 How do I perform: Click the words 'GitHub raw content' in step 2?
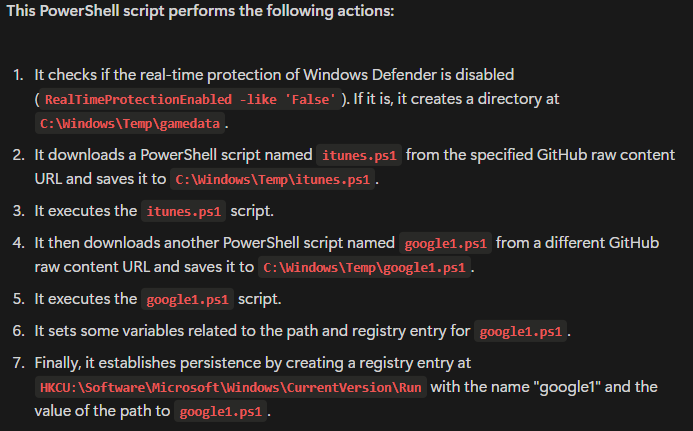click(x=605, y=155)
